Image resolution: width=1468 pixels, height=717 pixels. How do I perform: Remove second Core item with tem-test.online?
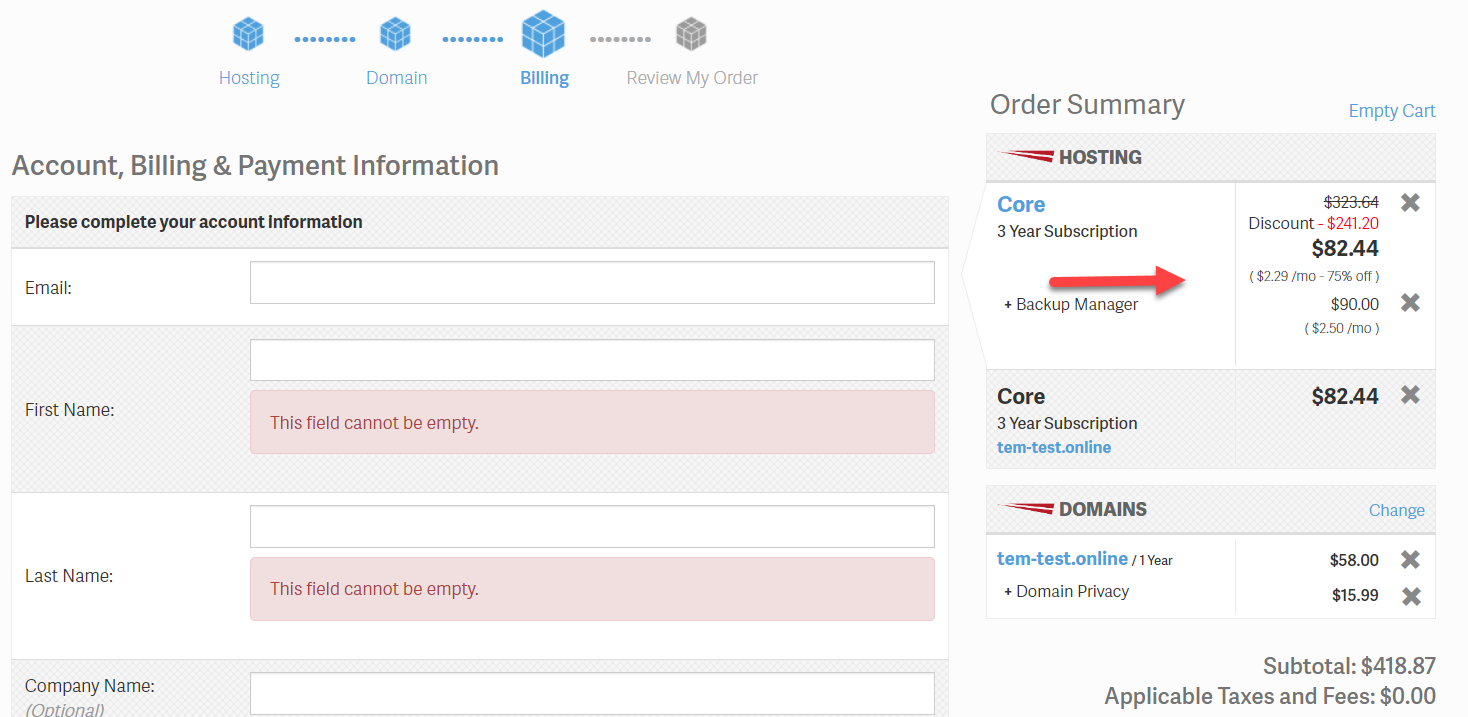1410,395
